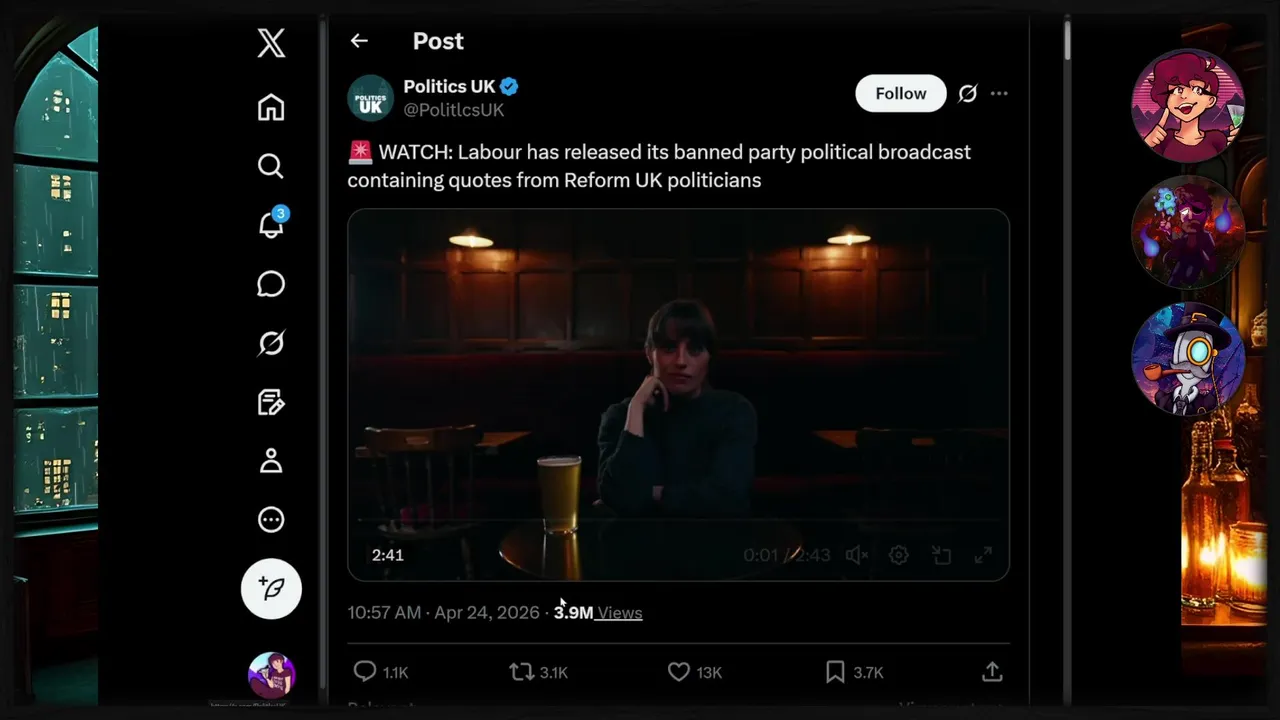This screenshot has width=1280, height=720.
Task: Open the video settings gear
Action: coord(899,555)
